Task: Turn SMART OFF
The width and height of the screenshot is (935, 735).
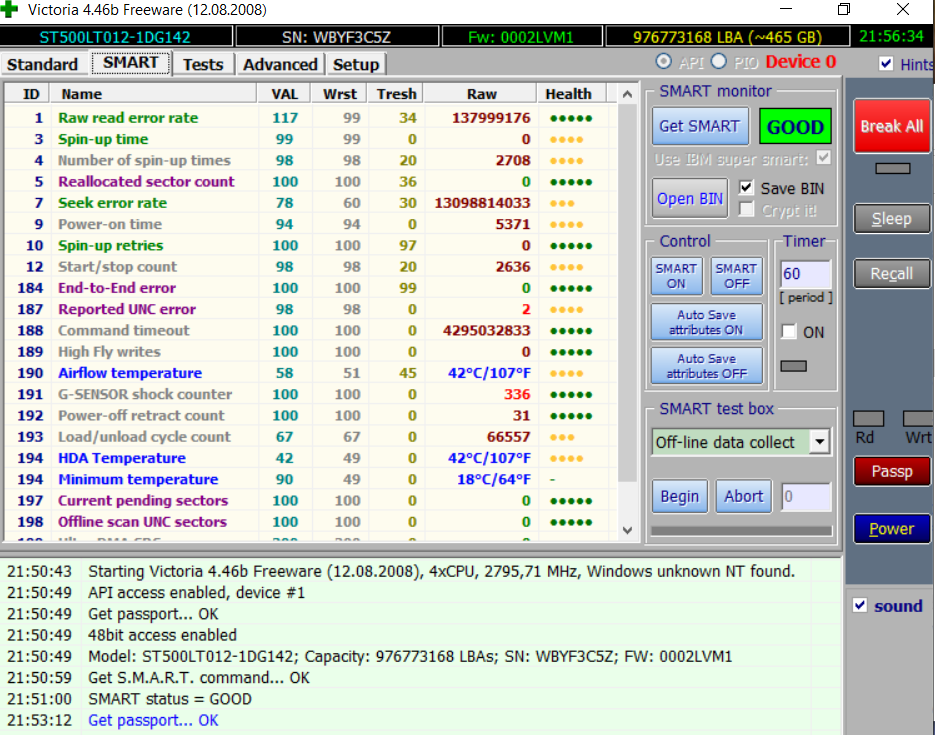Action: tap(736, 276)
